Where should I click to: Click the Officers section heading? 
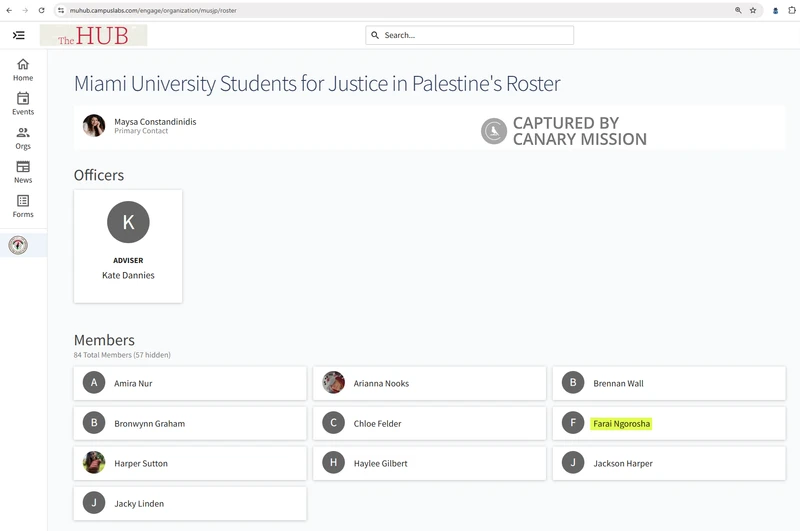coord(99,175)
